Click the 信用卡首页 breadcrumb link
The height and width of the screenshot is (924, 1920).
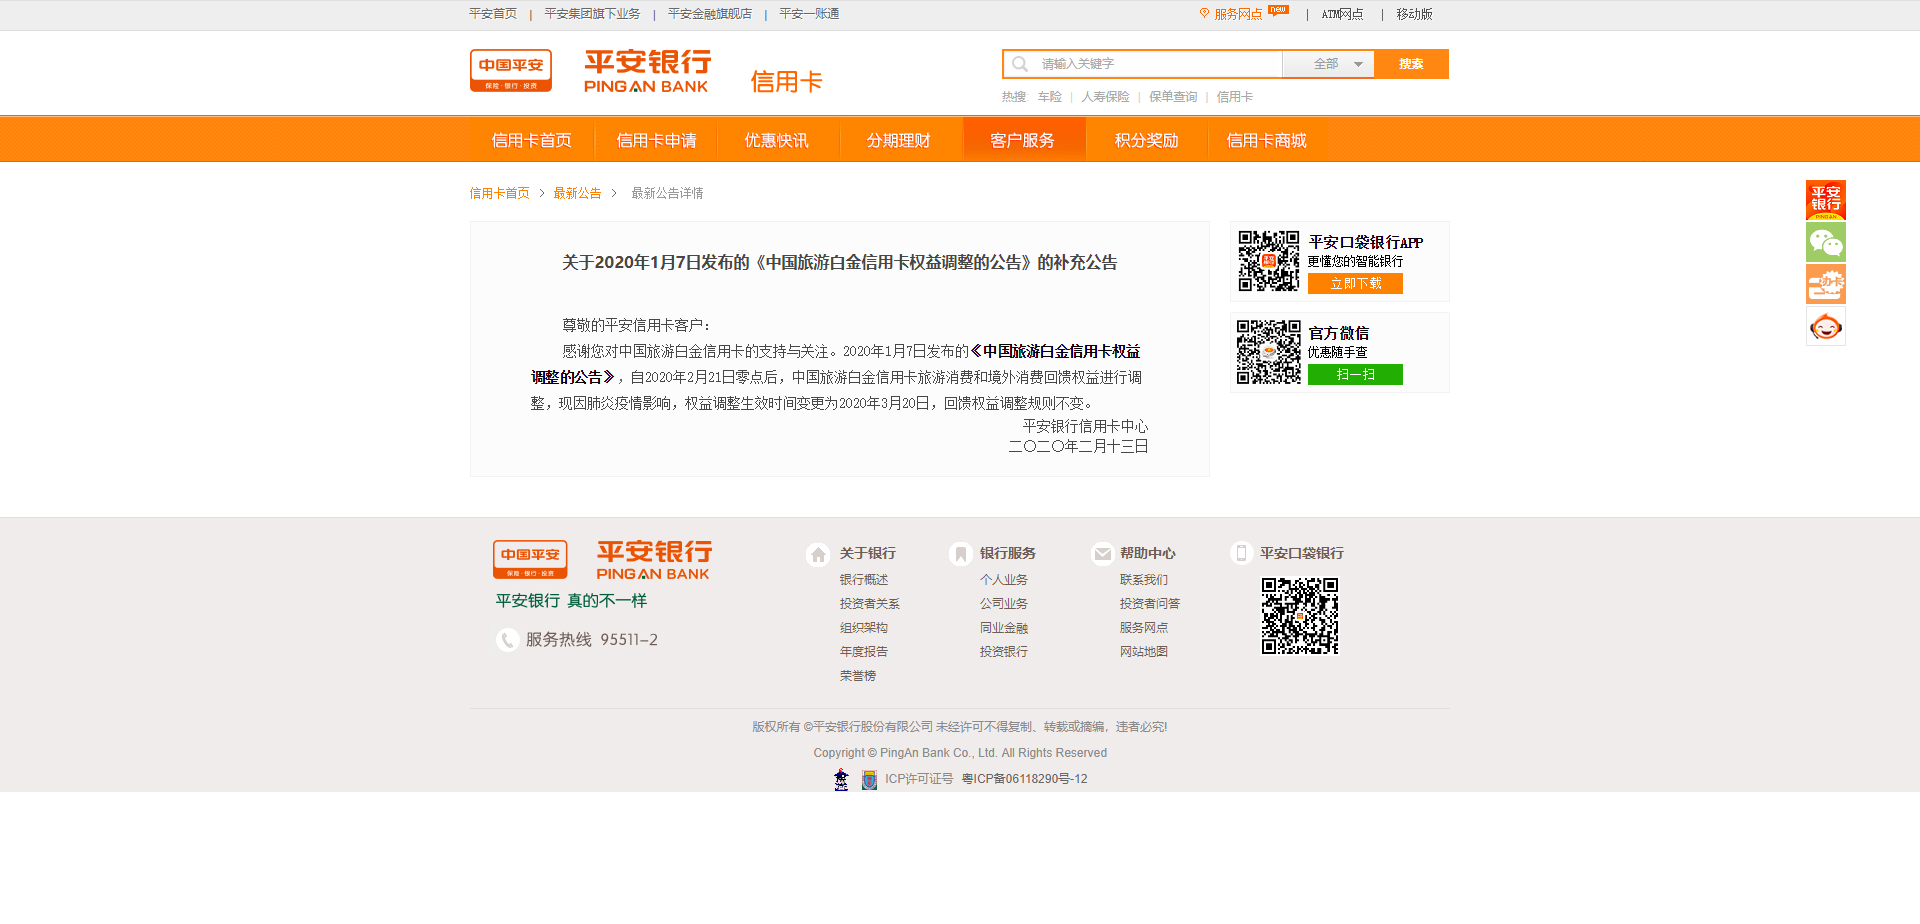500,193
